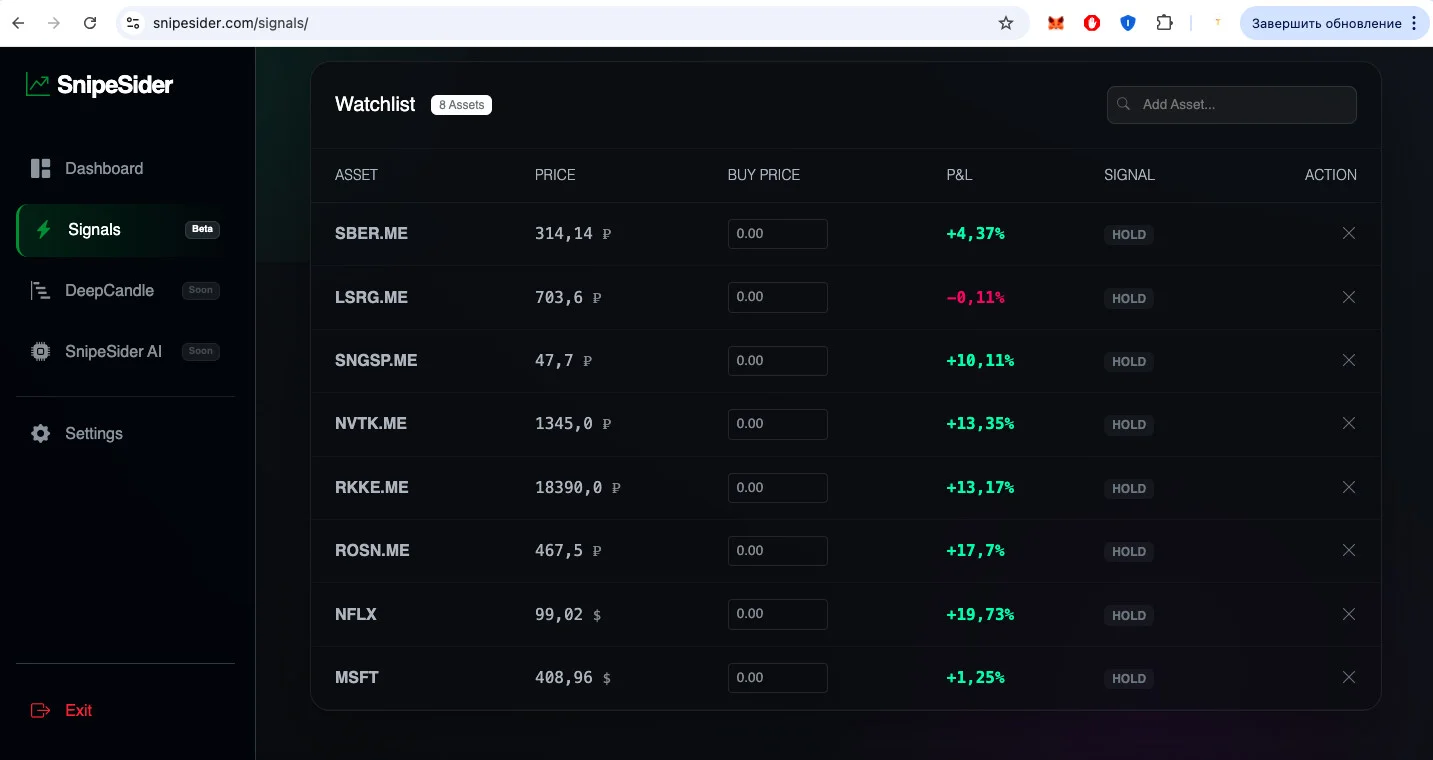The image size is (1433, 760).
Task: Select the LSRG.ME asset name
Action: coord(371,297)
